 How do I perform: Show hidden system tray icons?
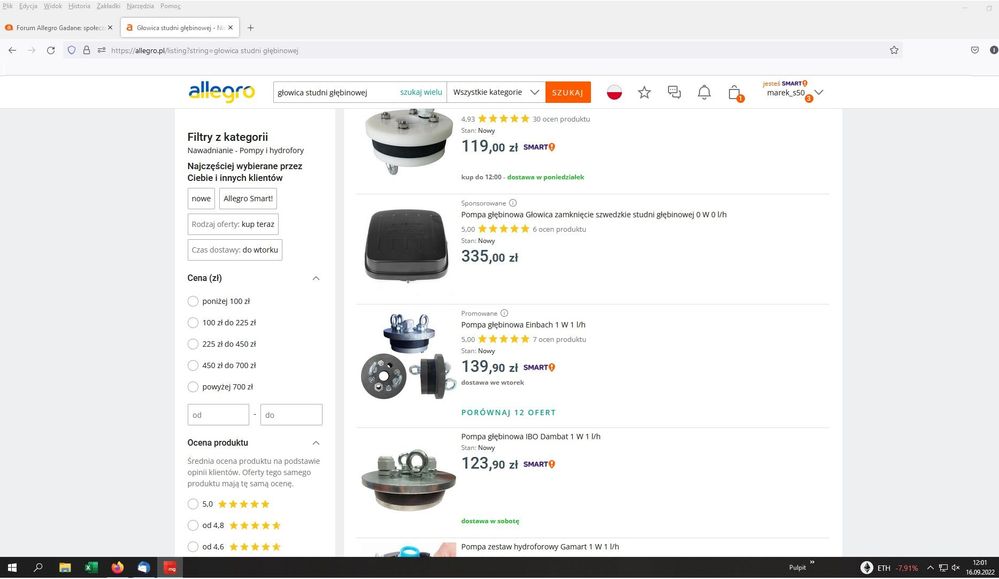[930, 568]
